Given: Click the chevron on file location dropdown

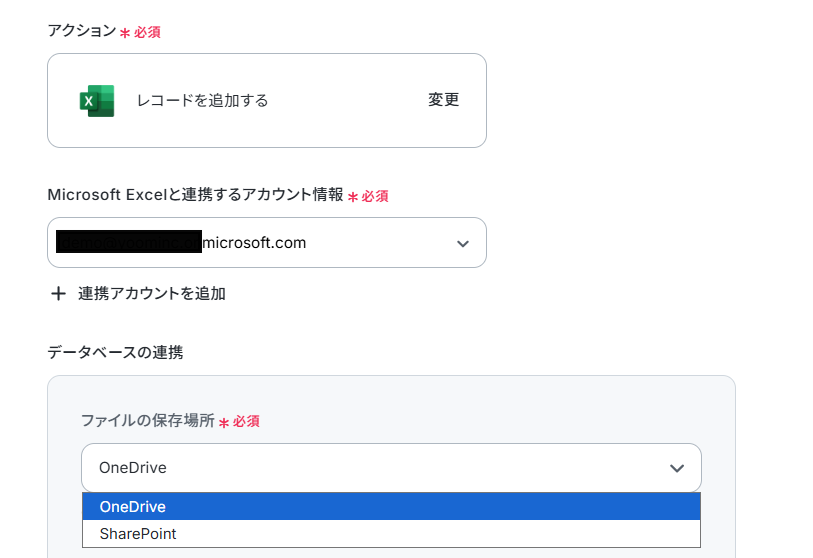Looking at the screenshot, I should pos(677,468).
